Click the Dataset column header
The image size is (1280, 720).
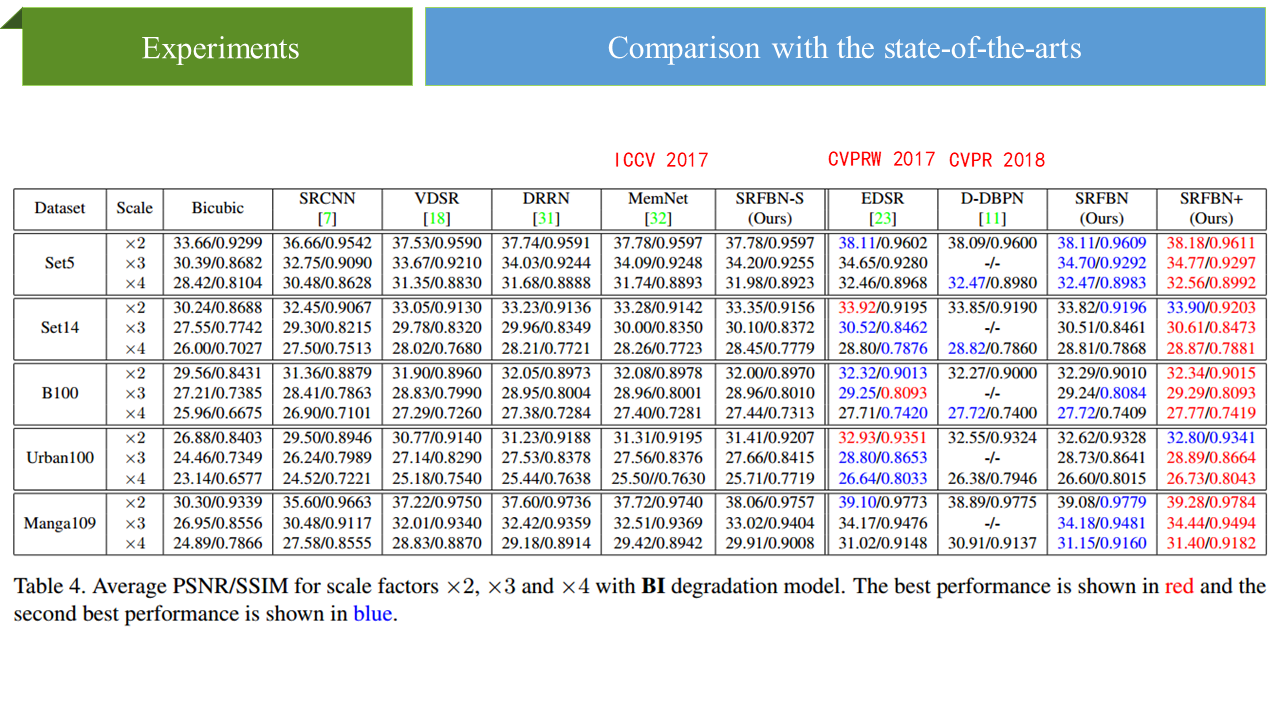pyautogui.click(x=59, y=208)
